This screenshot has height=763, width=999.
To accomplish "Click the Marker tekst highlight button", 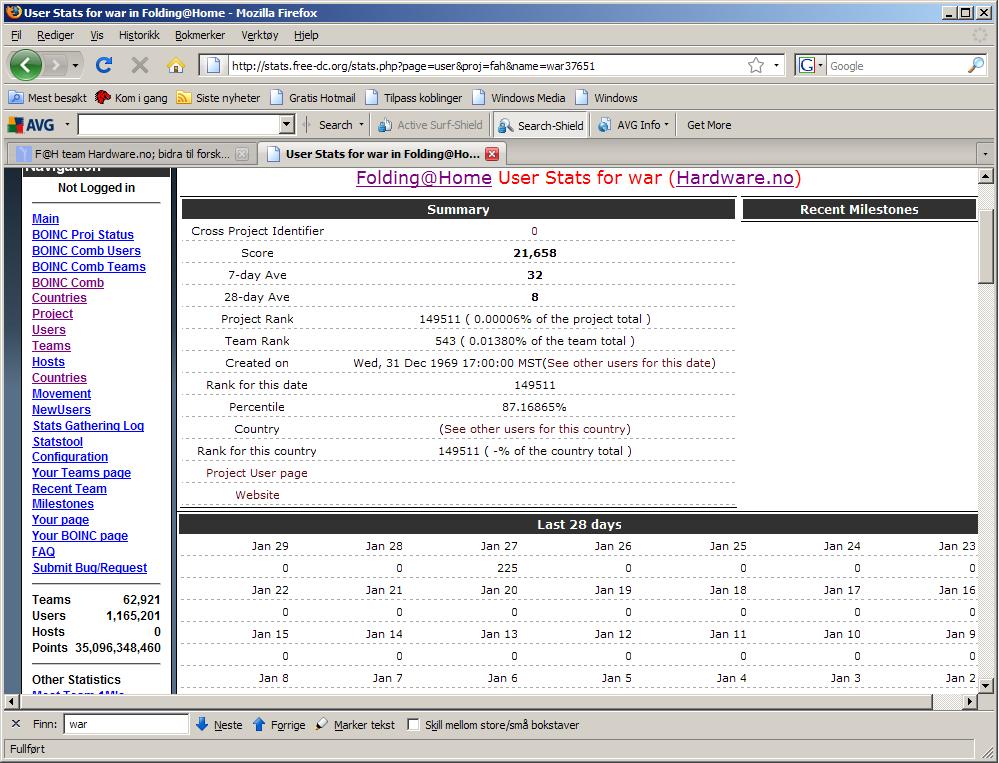I will pyautogui.click(x=355, y=724).
